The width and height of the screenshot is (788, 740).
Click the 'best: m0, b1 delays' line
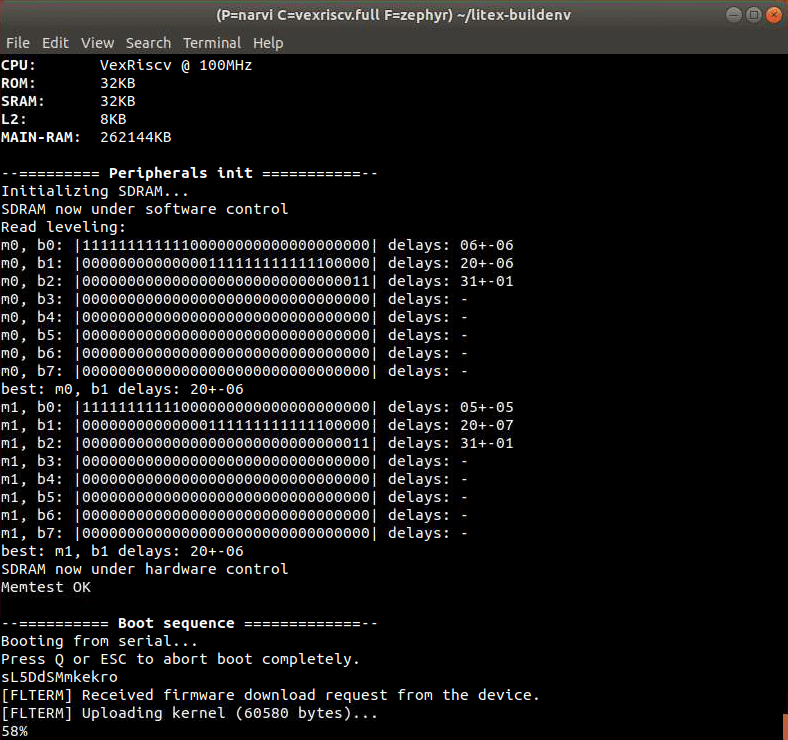pyautogui.click(x=122, y=389)
